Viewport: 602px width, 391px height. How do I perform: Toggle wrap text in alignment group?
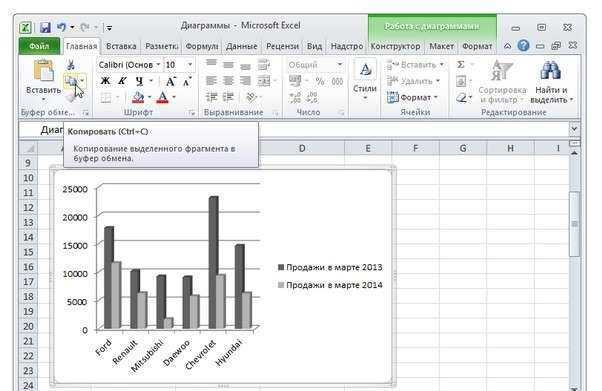pyautogui.click(x=263, y=65)
